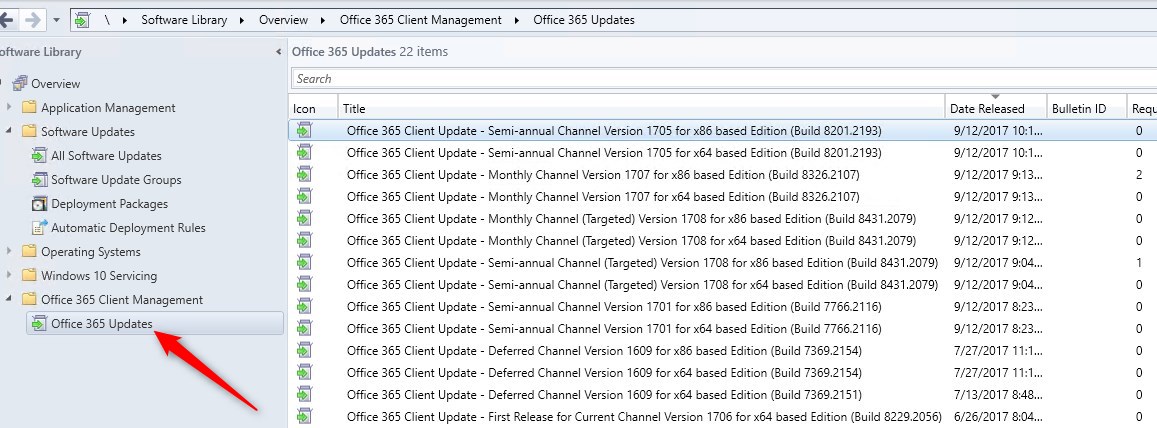
Task: Click the All Software Updates icon
Action: click(x=39, y=155)
